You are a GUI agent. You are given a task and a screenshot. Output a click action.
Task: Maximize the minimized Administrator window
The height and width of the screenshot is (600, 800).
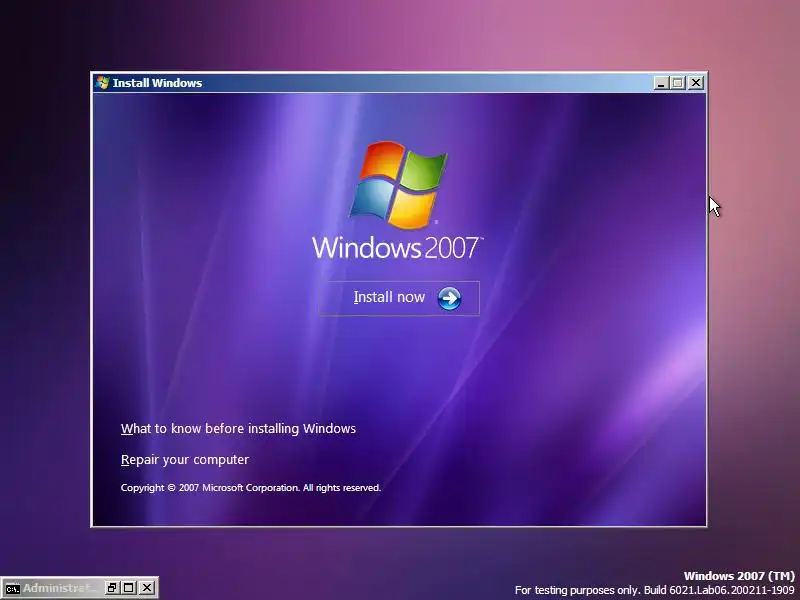[129, 588]
